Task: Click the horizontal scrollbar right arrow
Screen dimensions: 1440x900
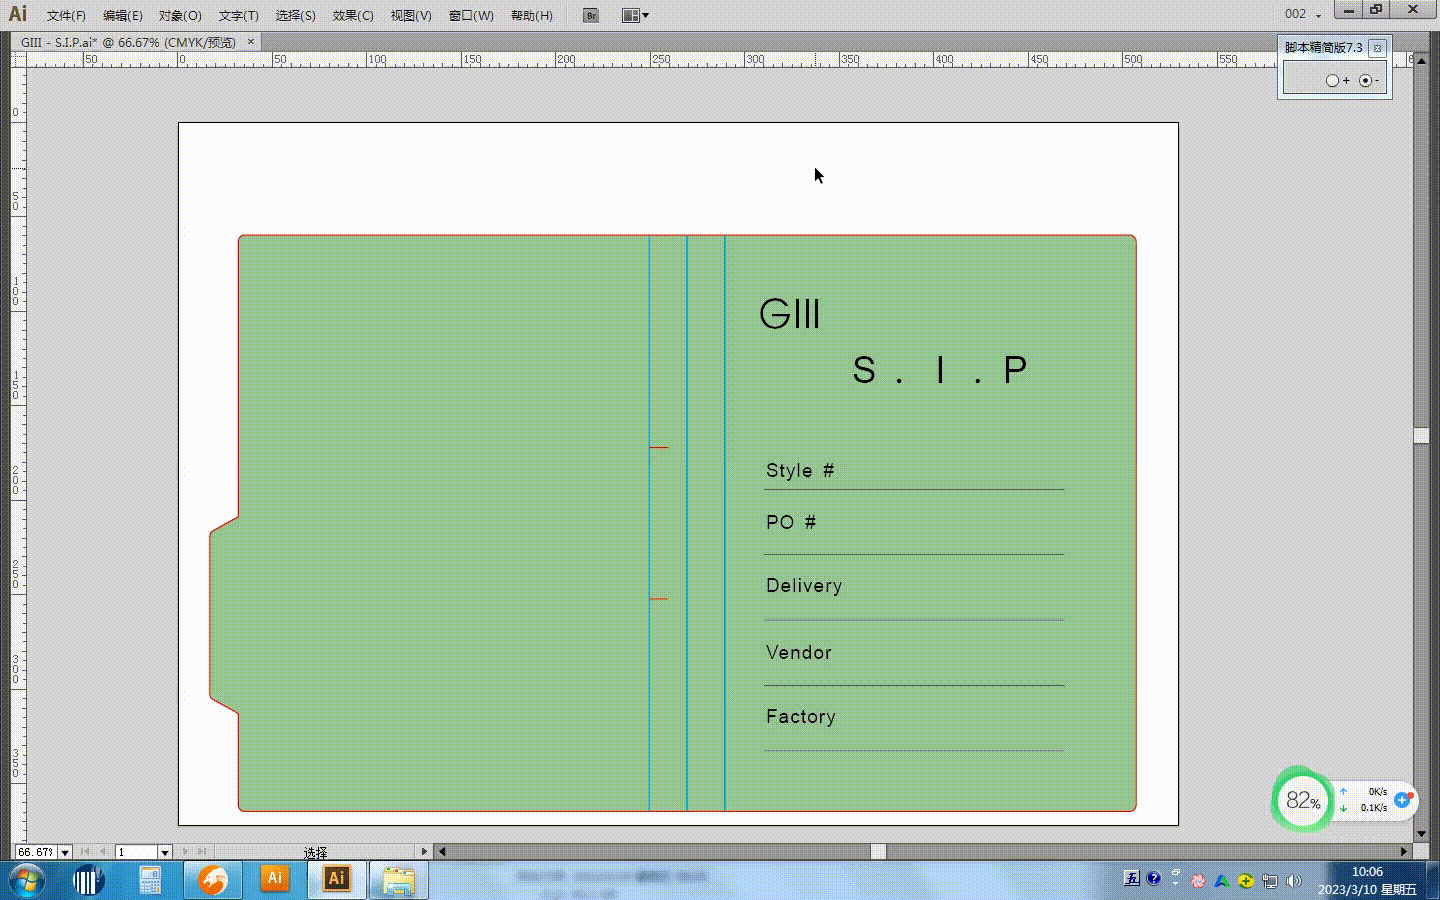Action: 1404,852
